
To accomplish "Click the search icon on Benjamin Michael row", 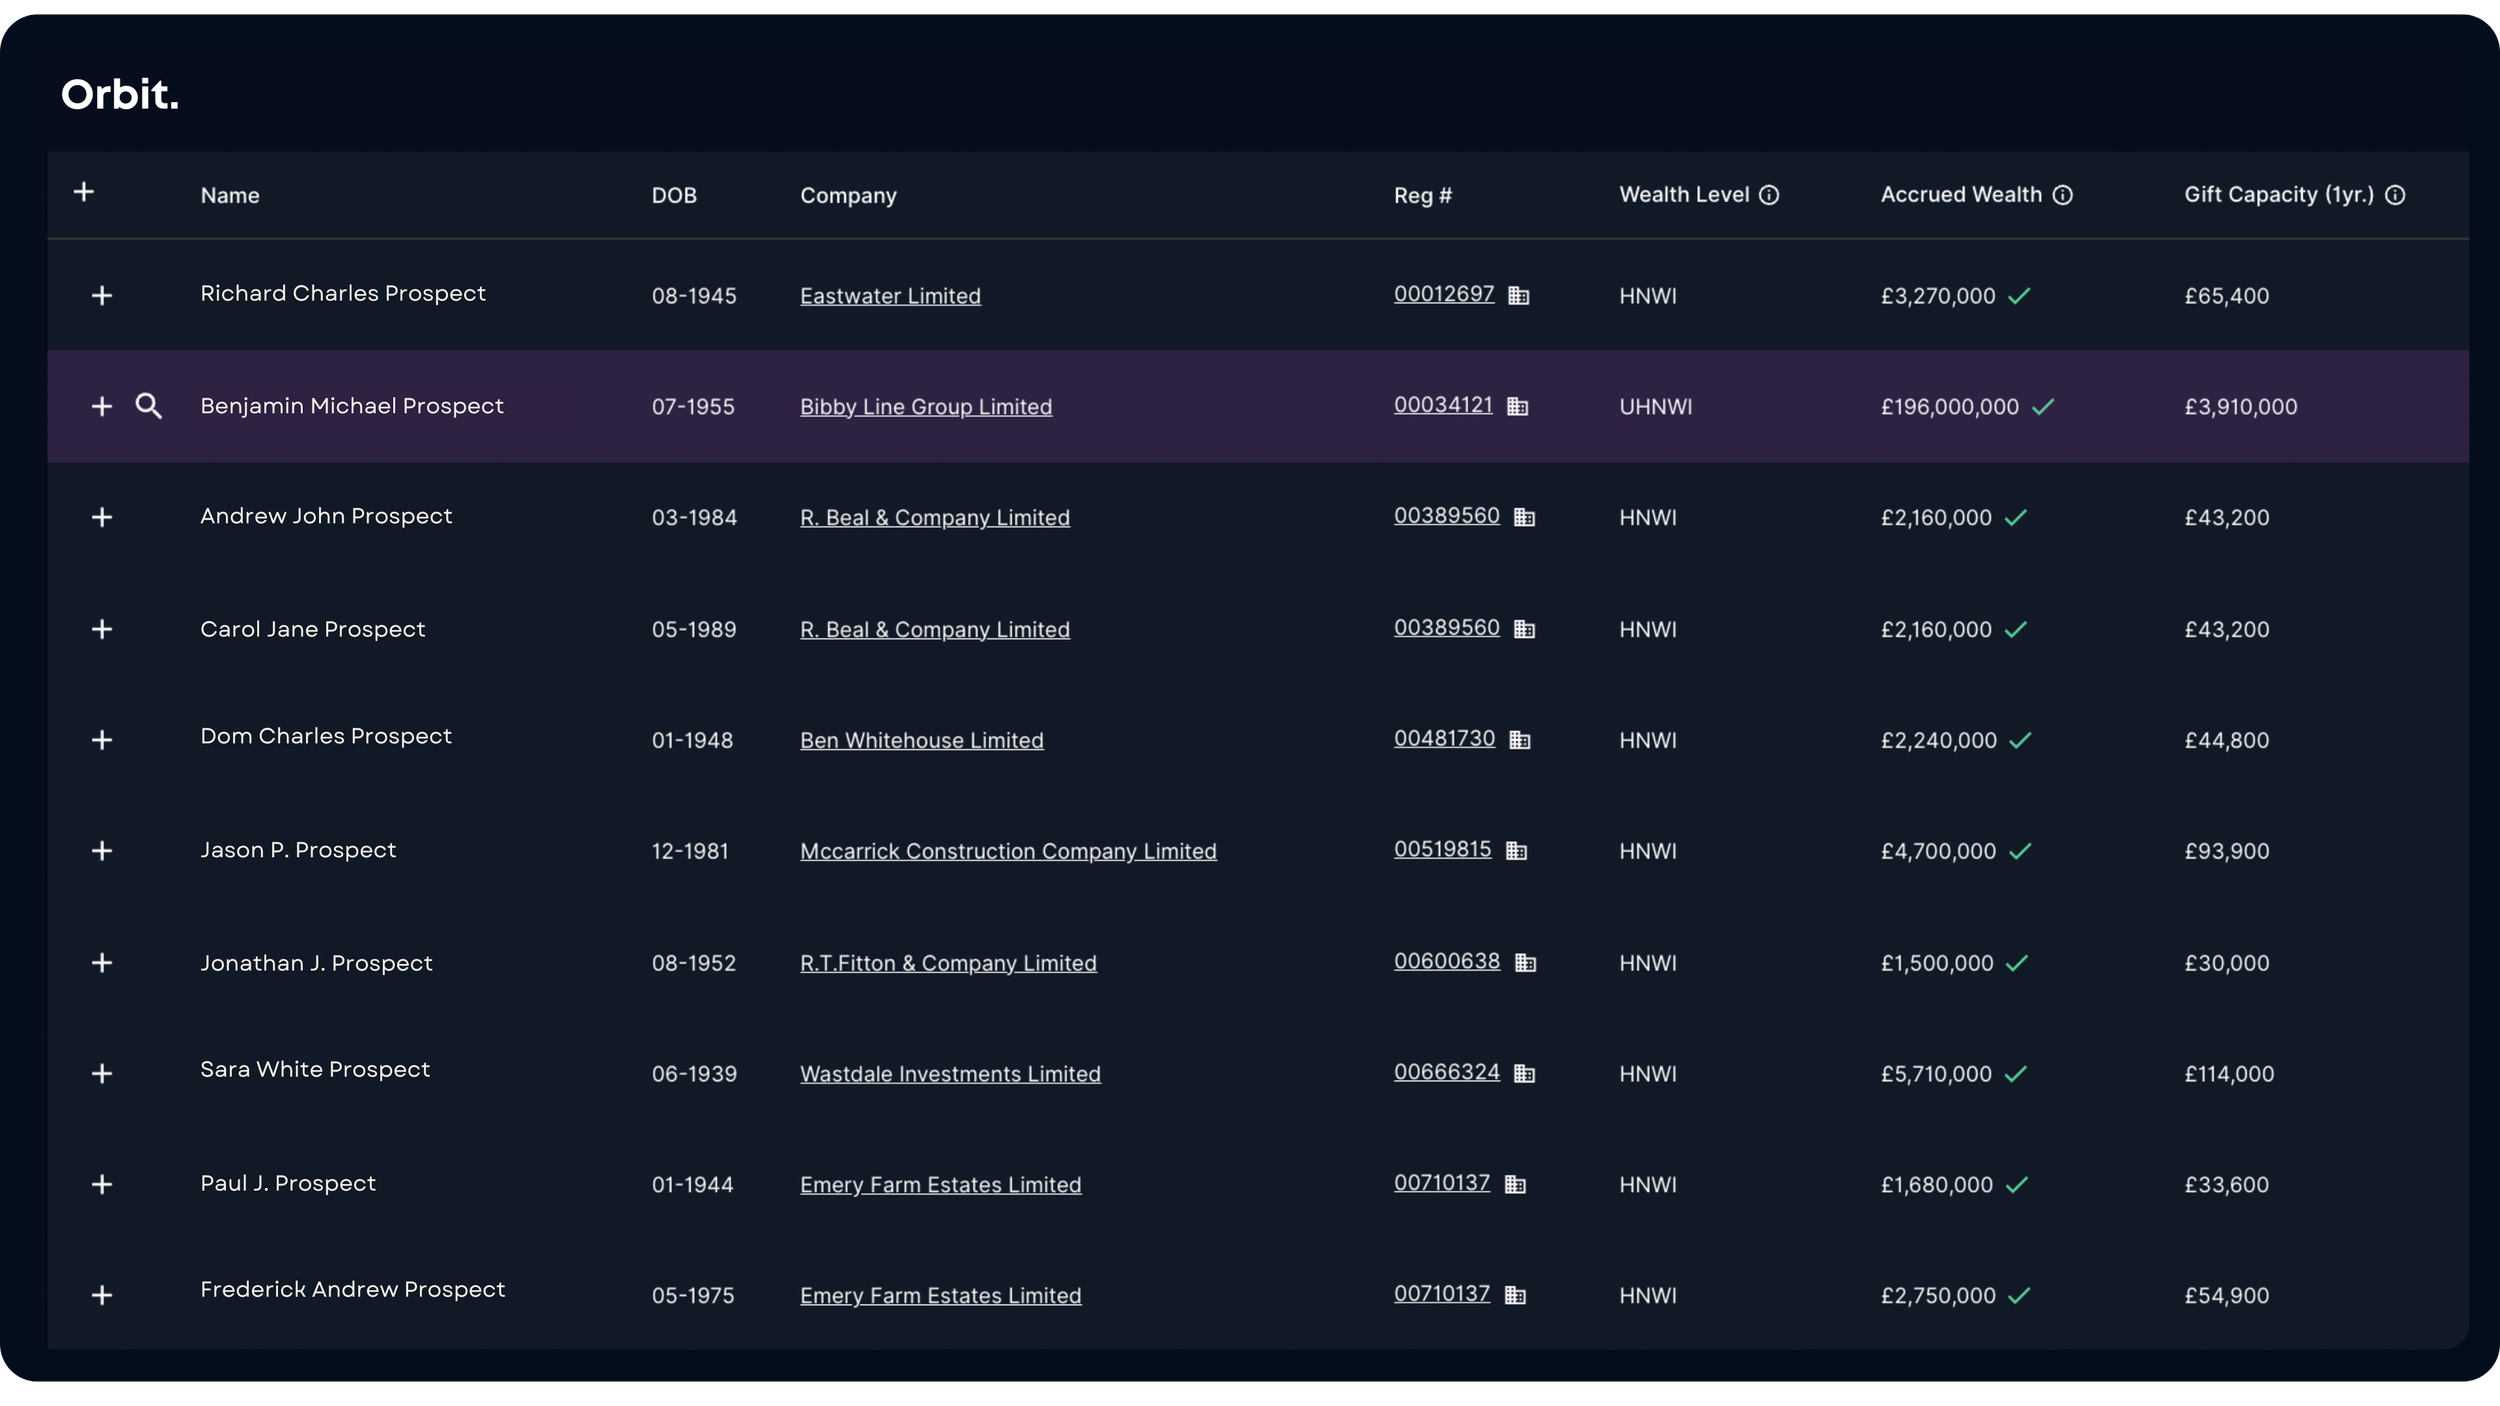I will coord(148,406).
